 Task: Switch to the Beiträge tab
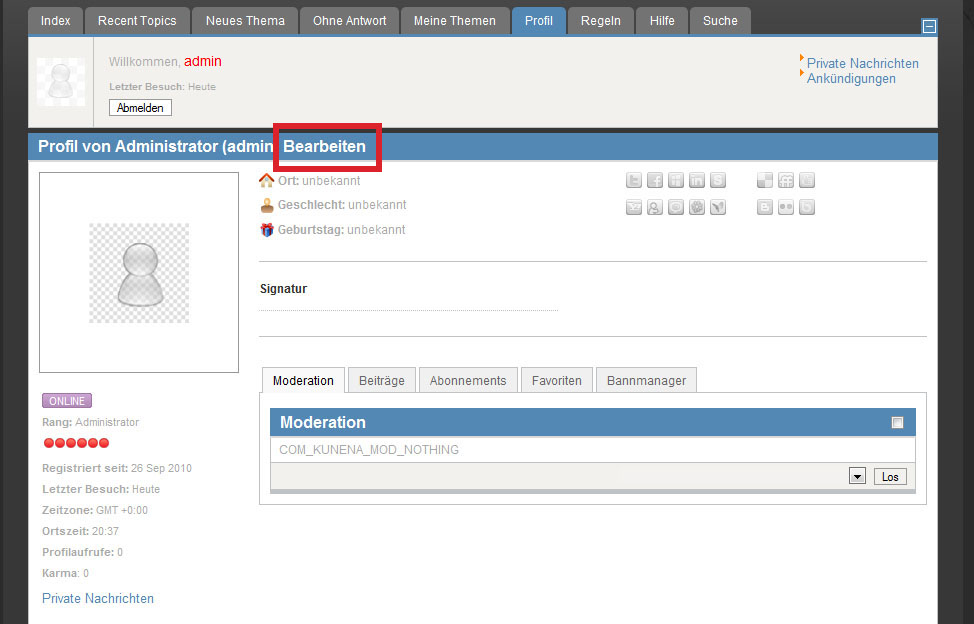tap(381, 381)
